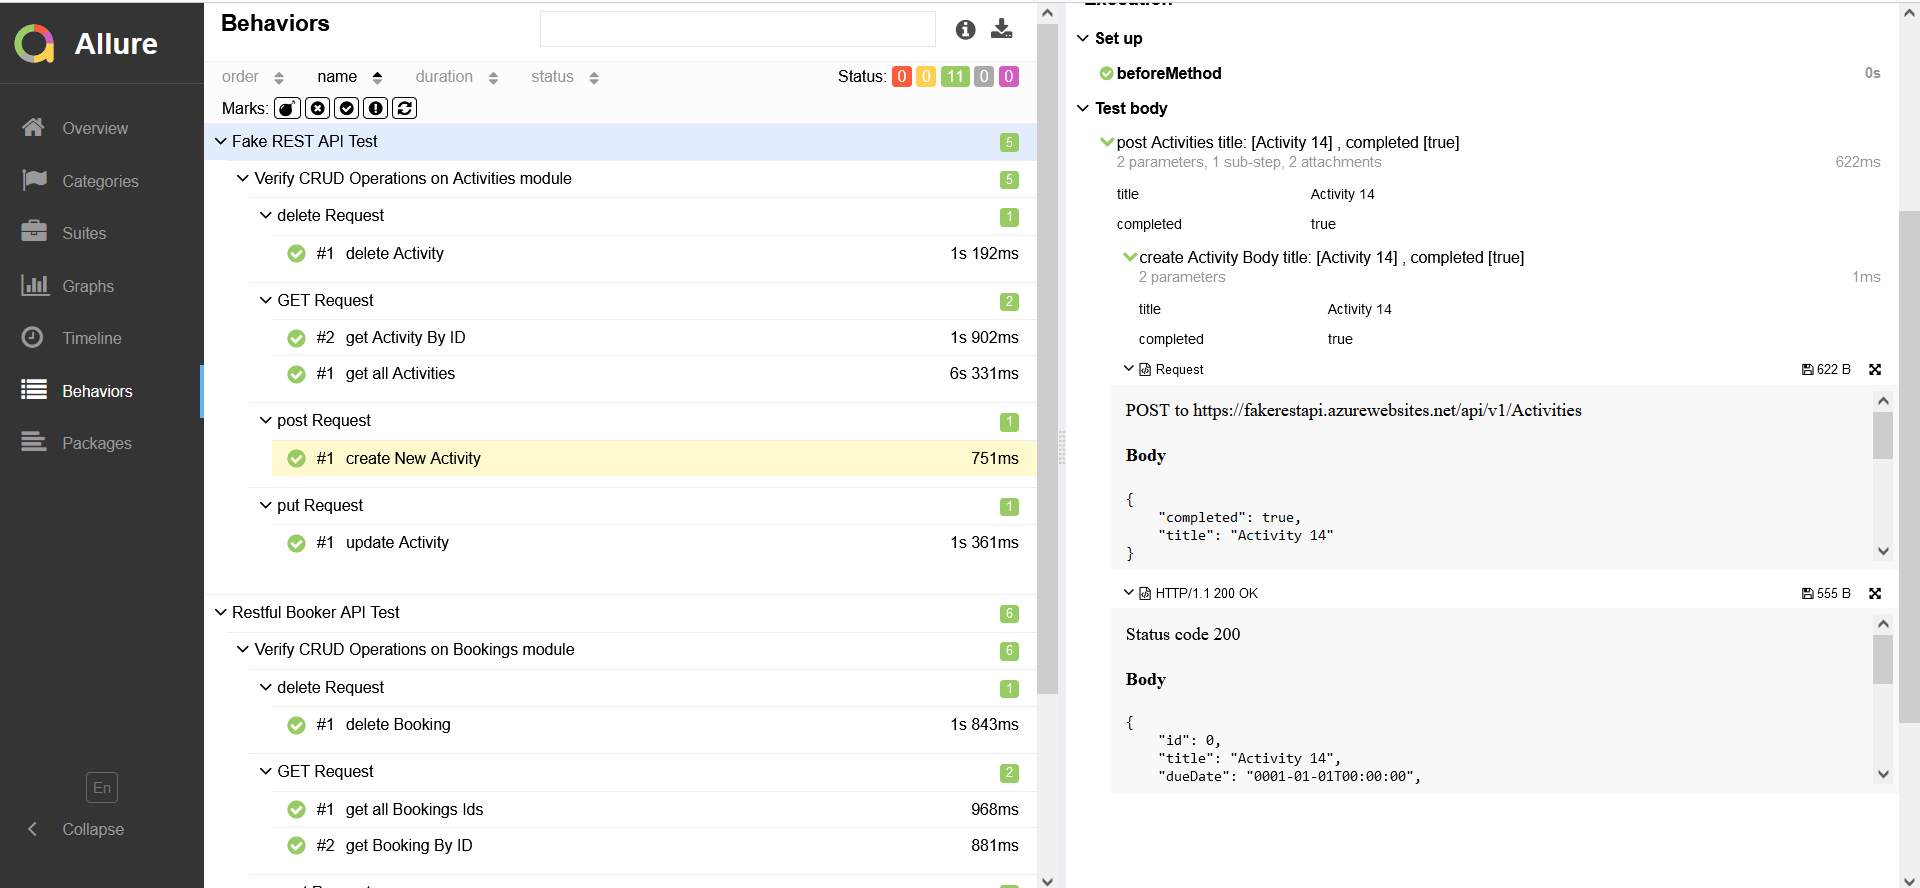Collapse the HTTP/1.1 200 OK attachment
This screenshot has width=1920, height=888.
coord(1129,593)
